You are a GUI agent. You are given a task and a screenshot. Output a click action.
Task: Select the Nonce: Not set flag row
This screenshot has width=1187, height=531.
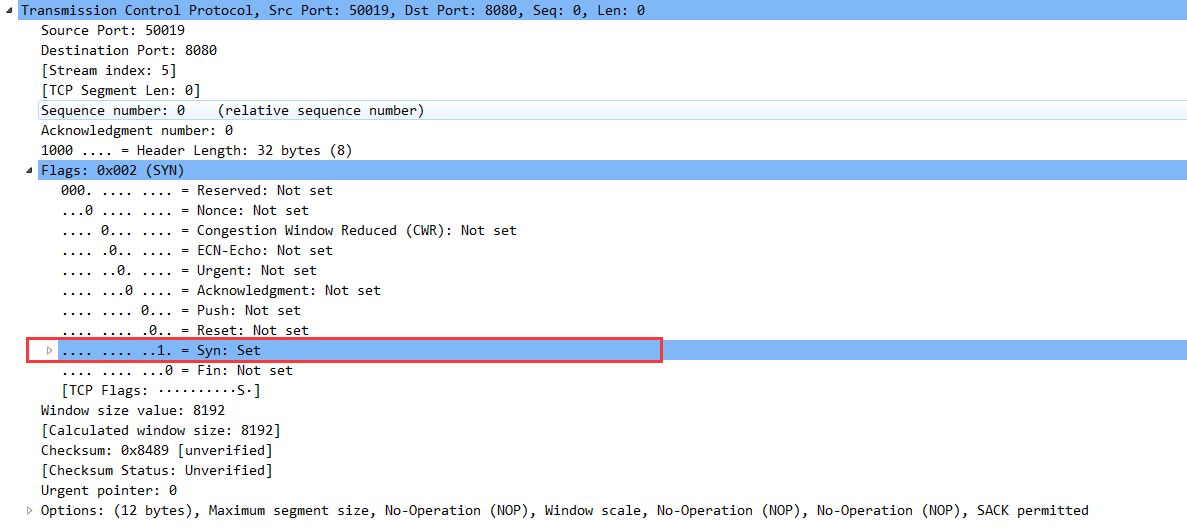[185, 211]
